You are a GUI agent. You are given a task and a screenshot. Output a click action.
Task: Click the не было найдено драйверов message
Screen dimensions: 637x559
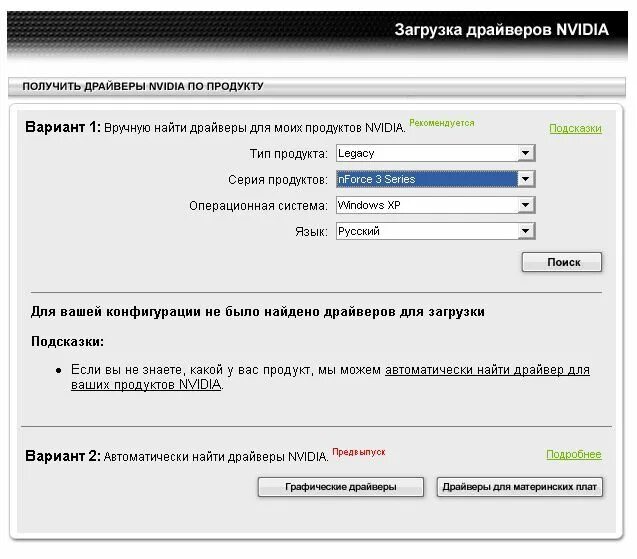click(258, 312)
